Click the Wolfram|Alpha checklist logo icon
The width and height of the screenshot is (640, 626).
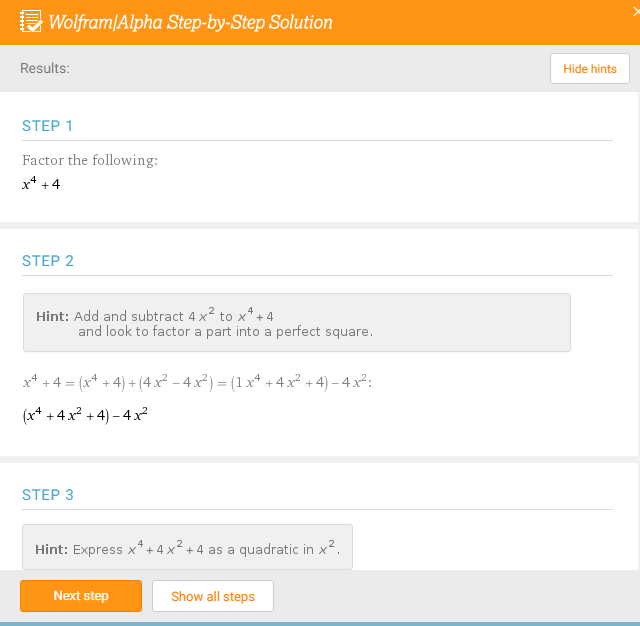pyautogui.click(x=30, y=21)
